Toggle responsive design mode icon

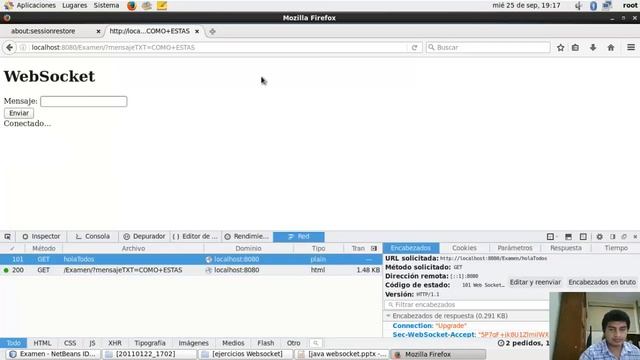click(583, 236)
